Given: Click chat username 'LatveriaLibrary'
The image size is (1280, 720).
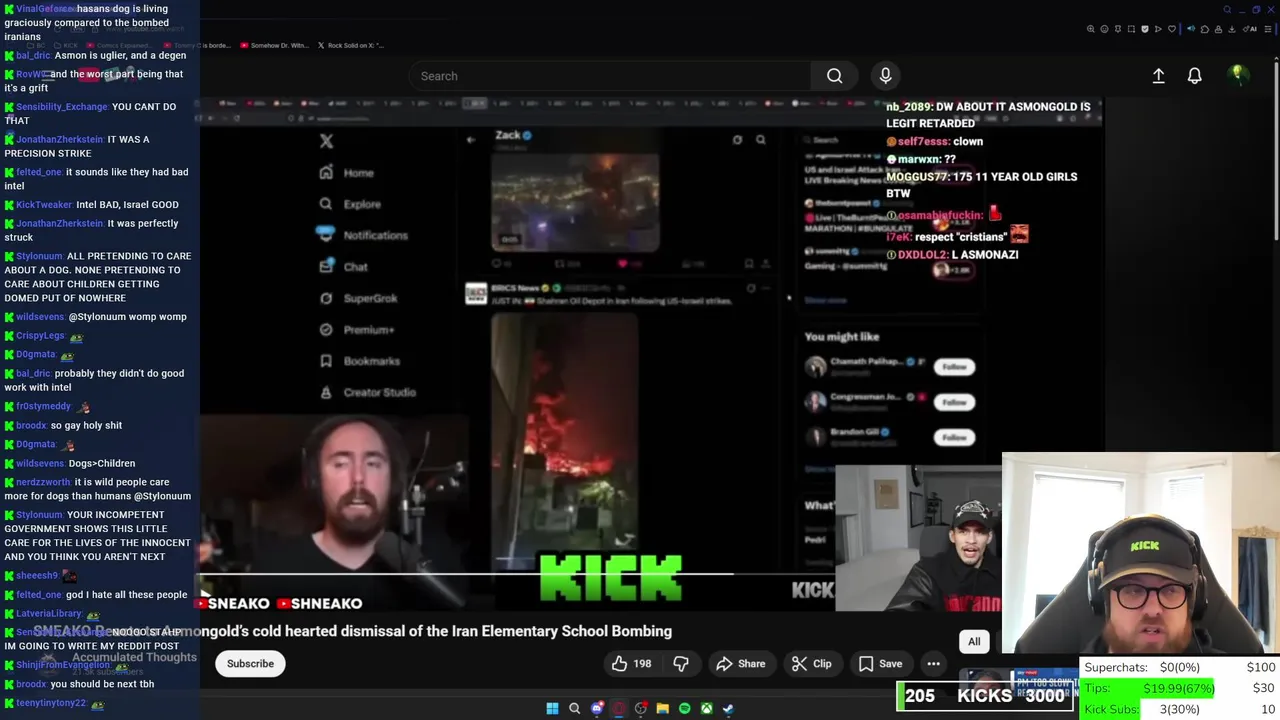Looking at the screenshot, I should (49, 614).
